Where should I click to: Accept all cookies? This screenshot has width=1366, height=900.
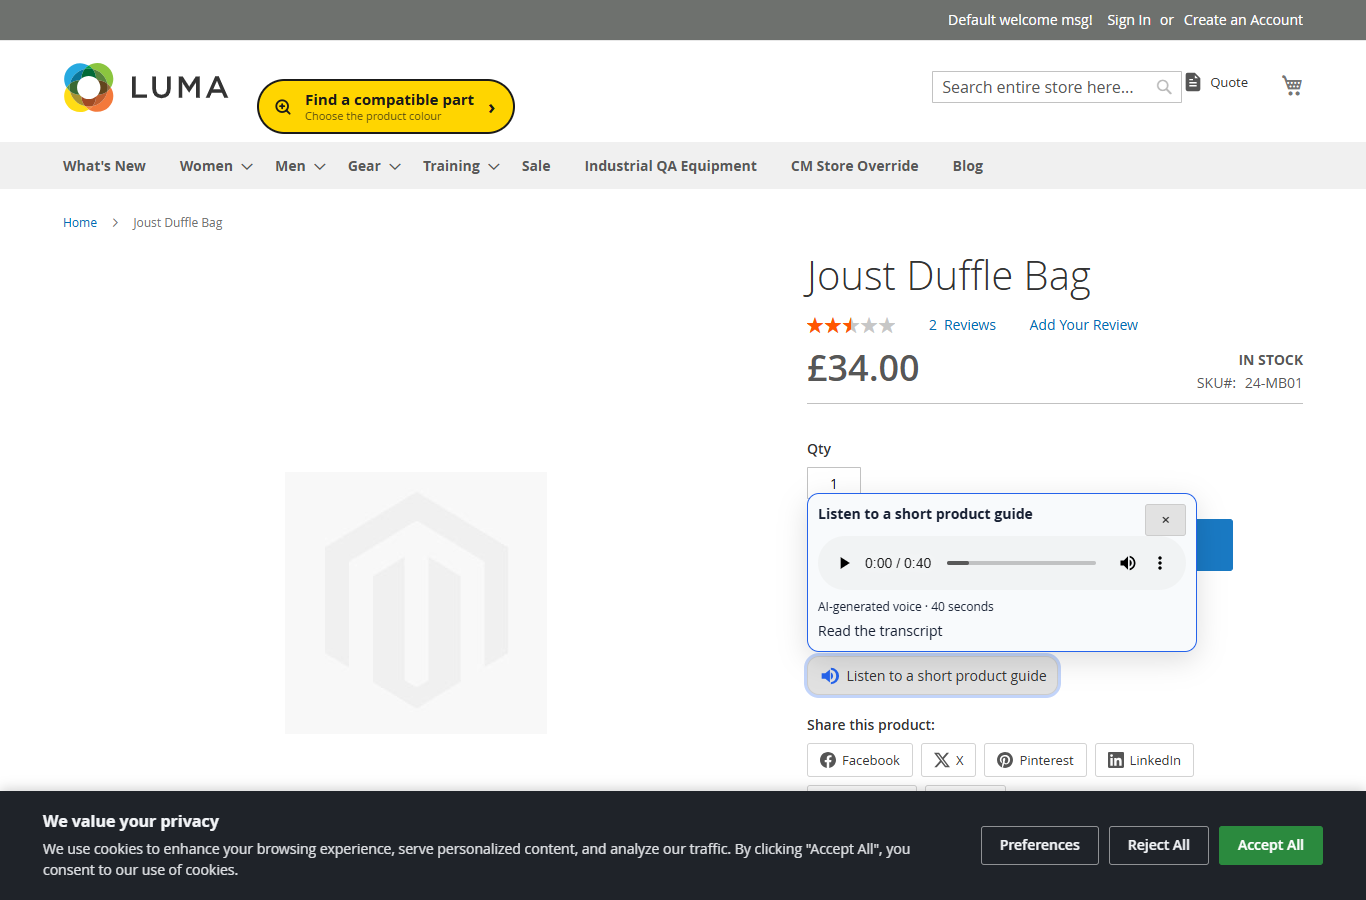tap(1271, 845)
